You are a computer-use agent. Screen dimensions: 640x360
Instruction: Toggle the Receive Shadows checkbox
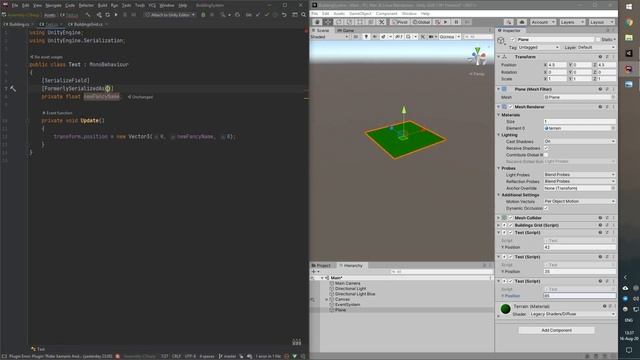(x=546, y=148)
